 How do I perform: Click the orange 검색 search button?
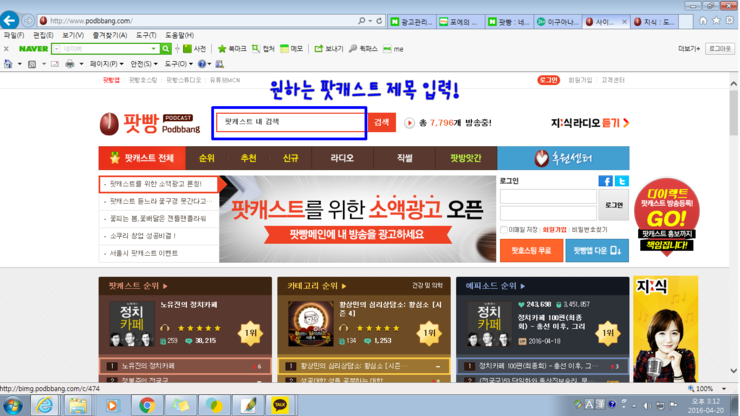coord(382,122)
